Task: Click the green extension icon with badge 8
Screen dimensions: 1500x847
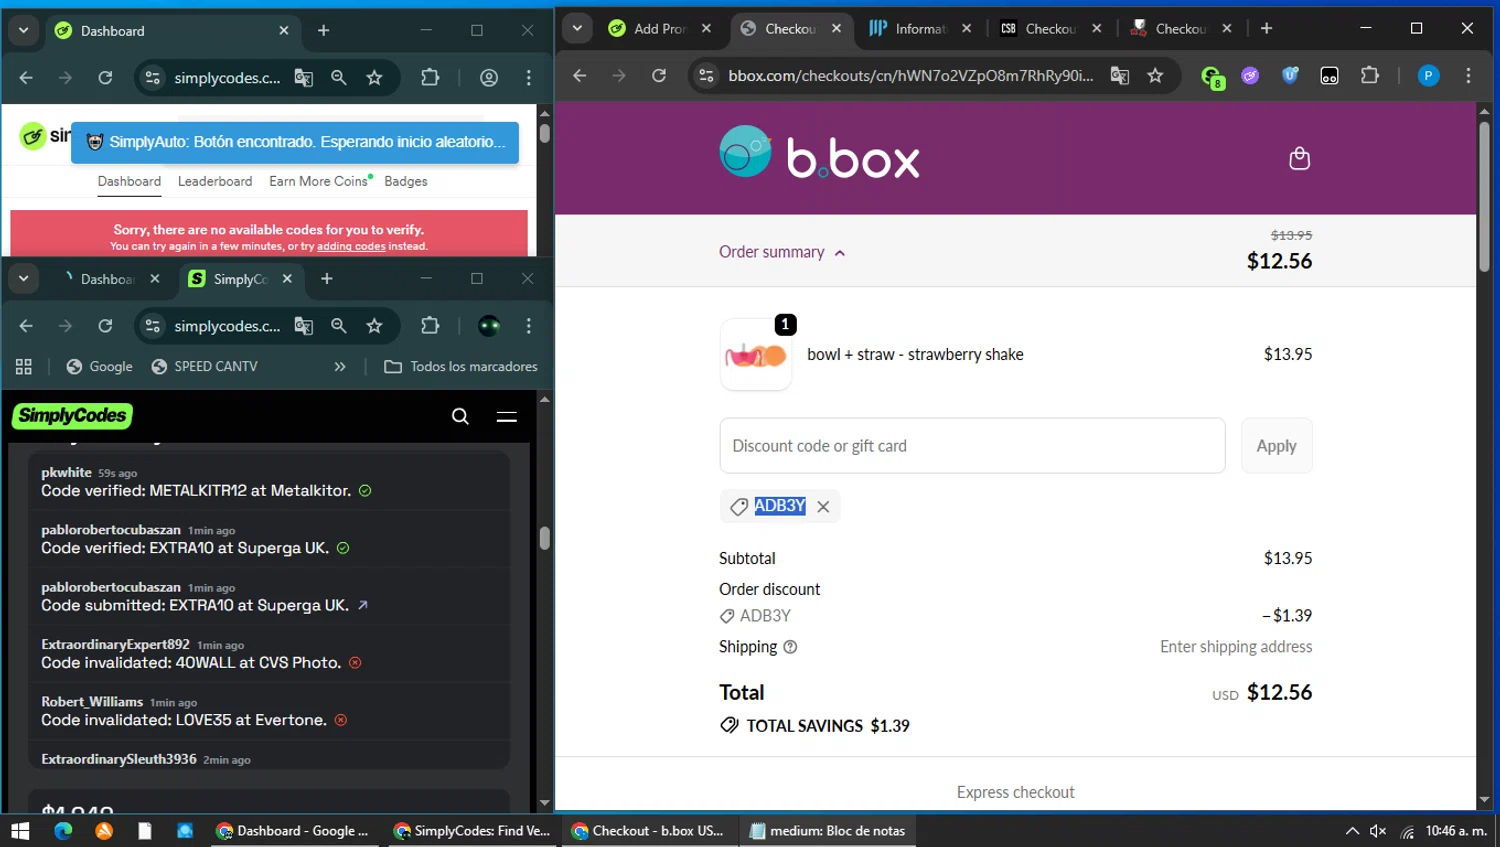Action: [x=1212, y=77]
